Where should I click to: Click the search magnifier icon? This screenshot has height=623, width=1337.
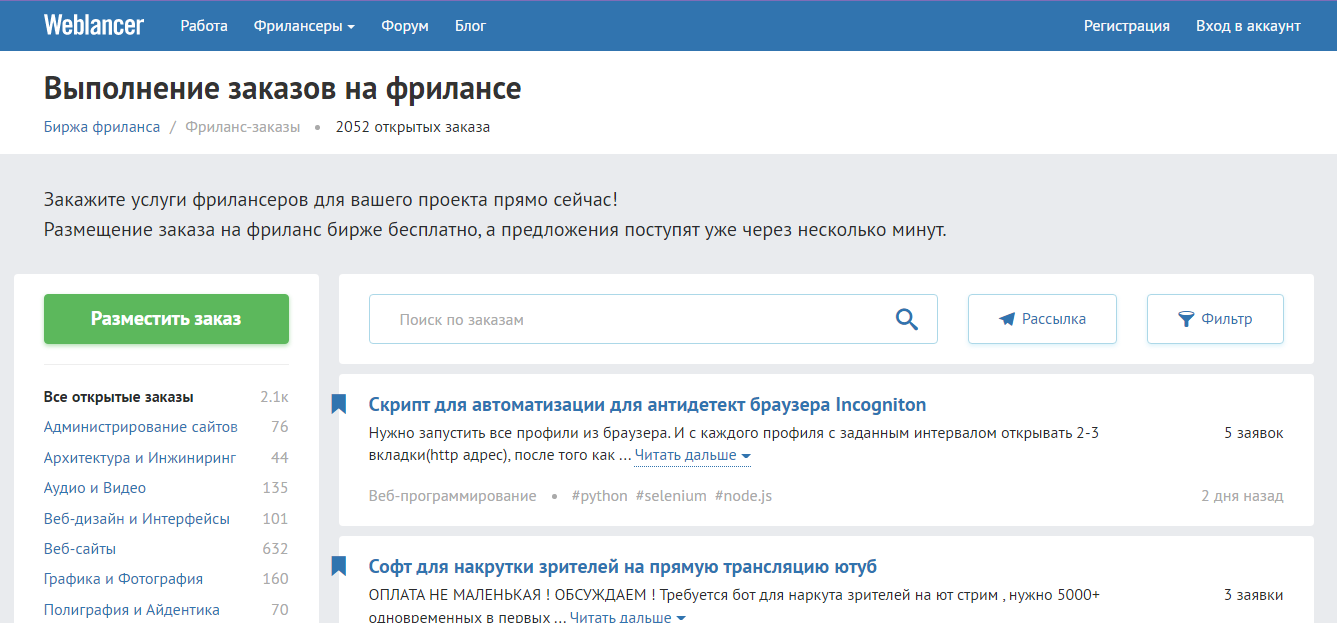(x=906, y=319)
